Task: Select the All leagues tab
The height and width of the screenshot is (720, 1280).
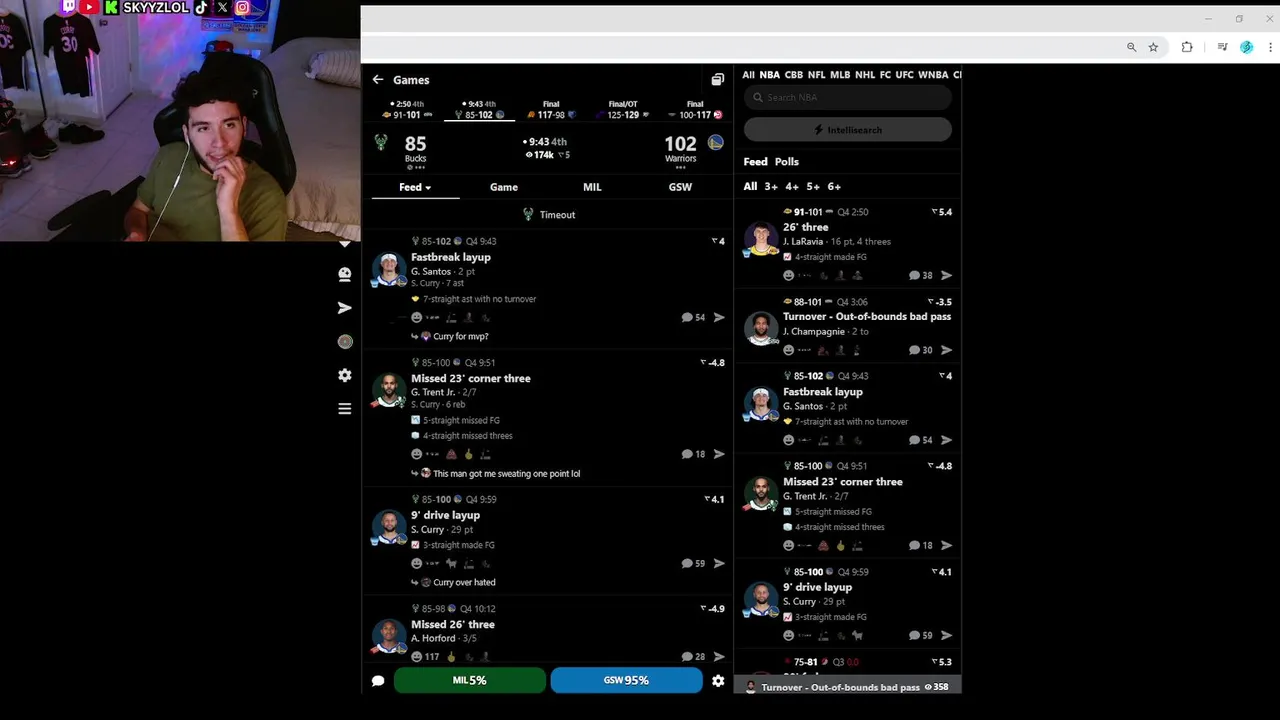Action: (748, 75)
